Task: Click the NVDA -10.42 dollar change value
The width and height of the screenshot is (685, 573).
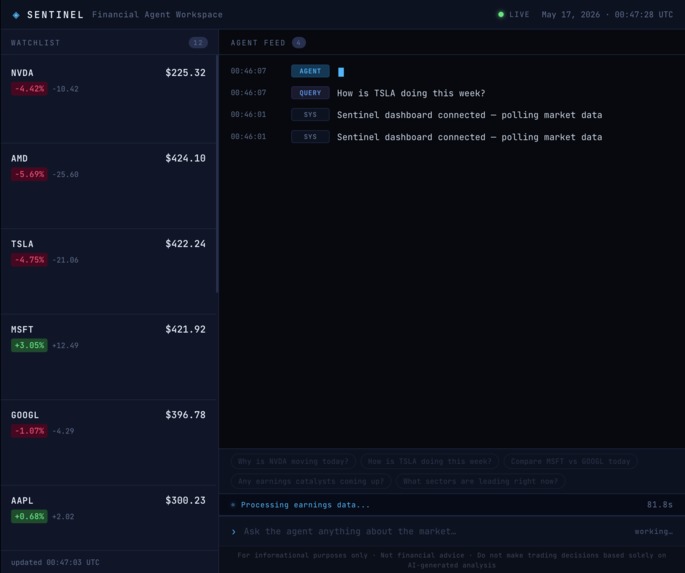Action: tap(66, 89)
